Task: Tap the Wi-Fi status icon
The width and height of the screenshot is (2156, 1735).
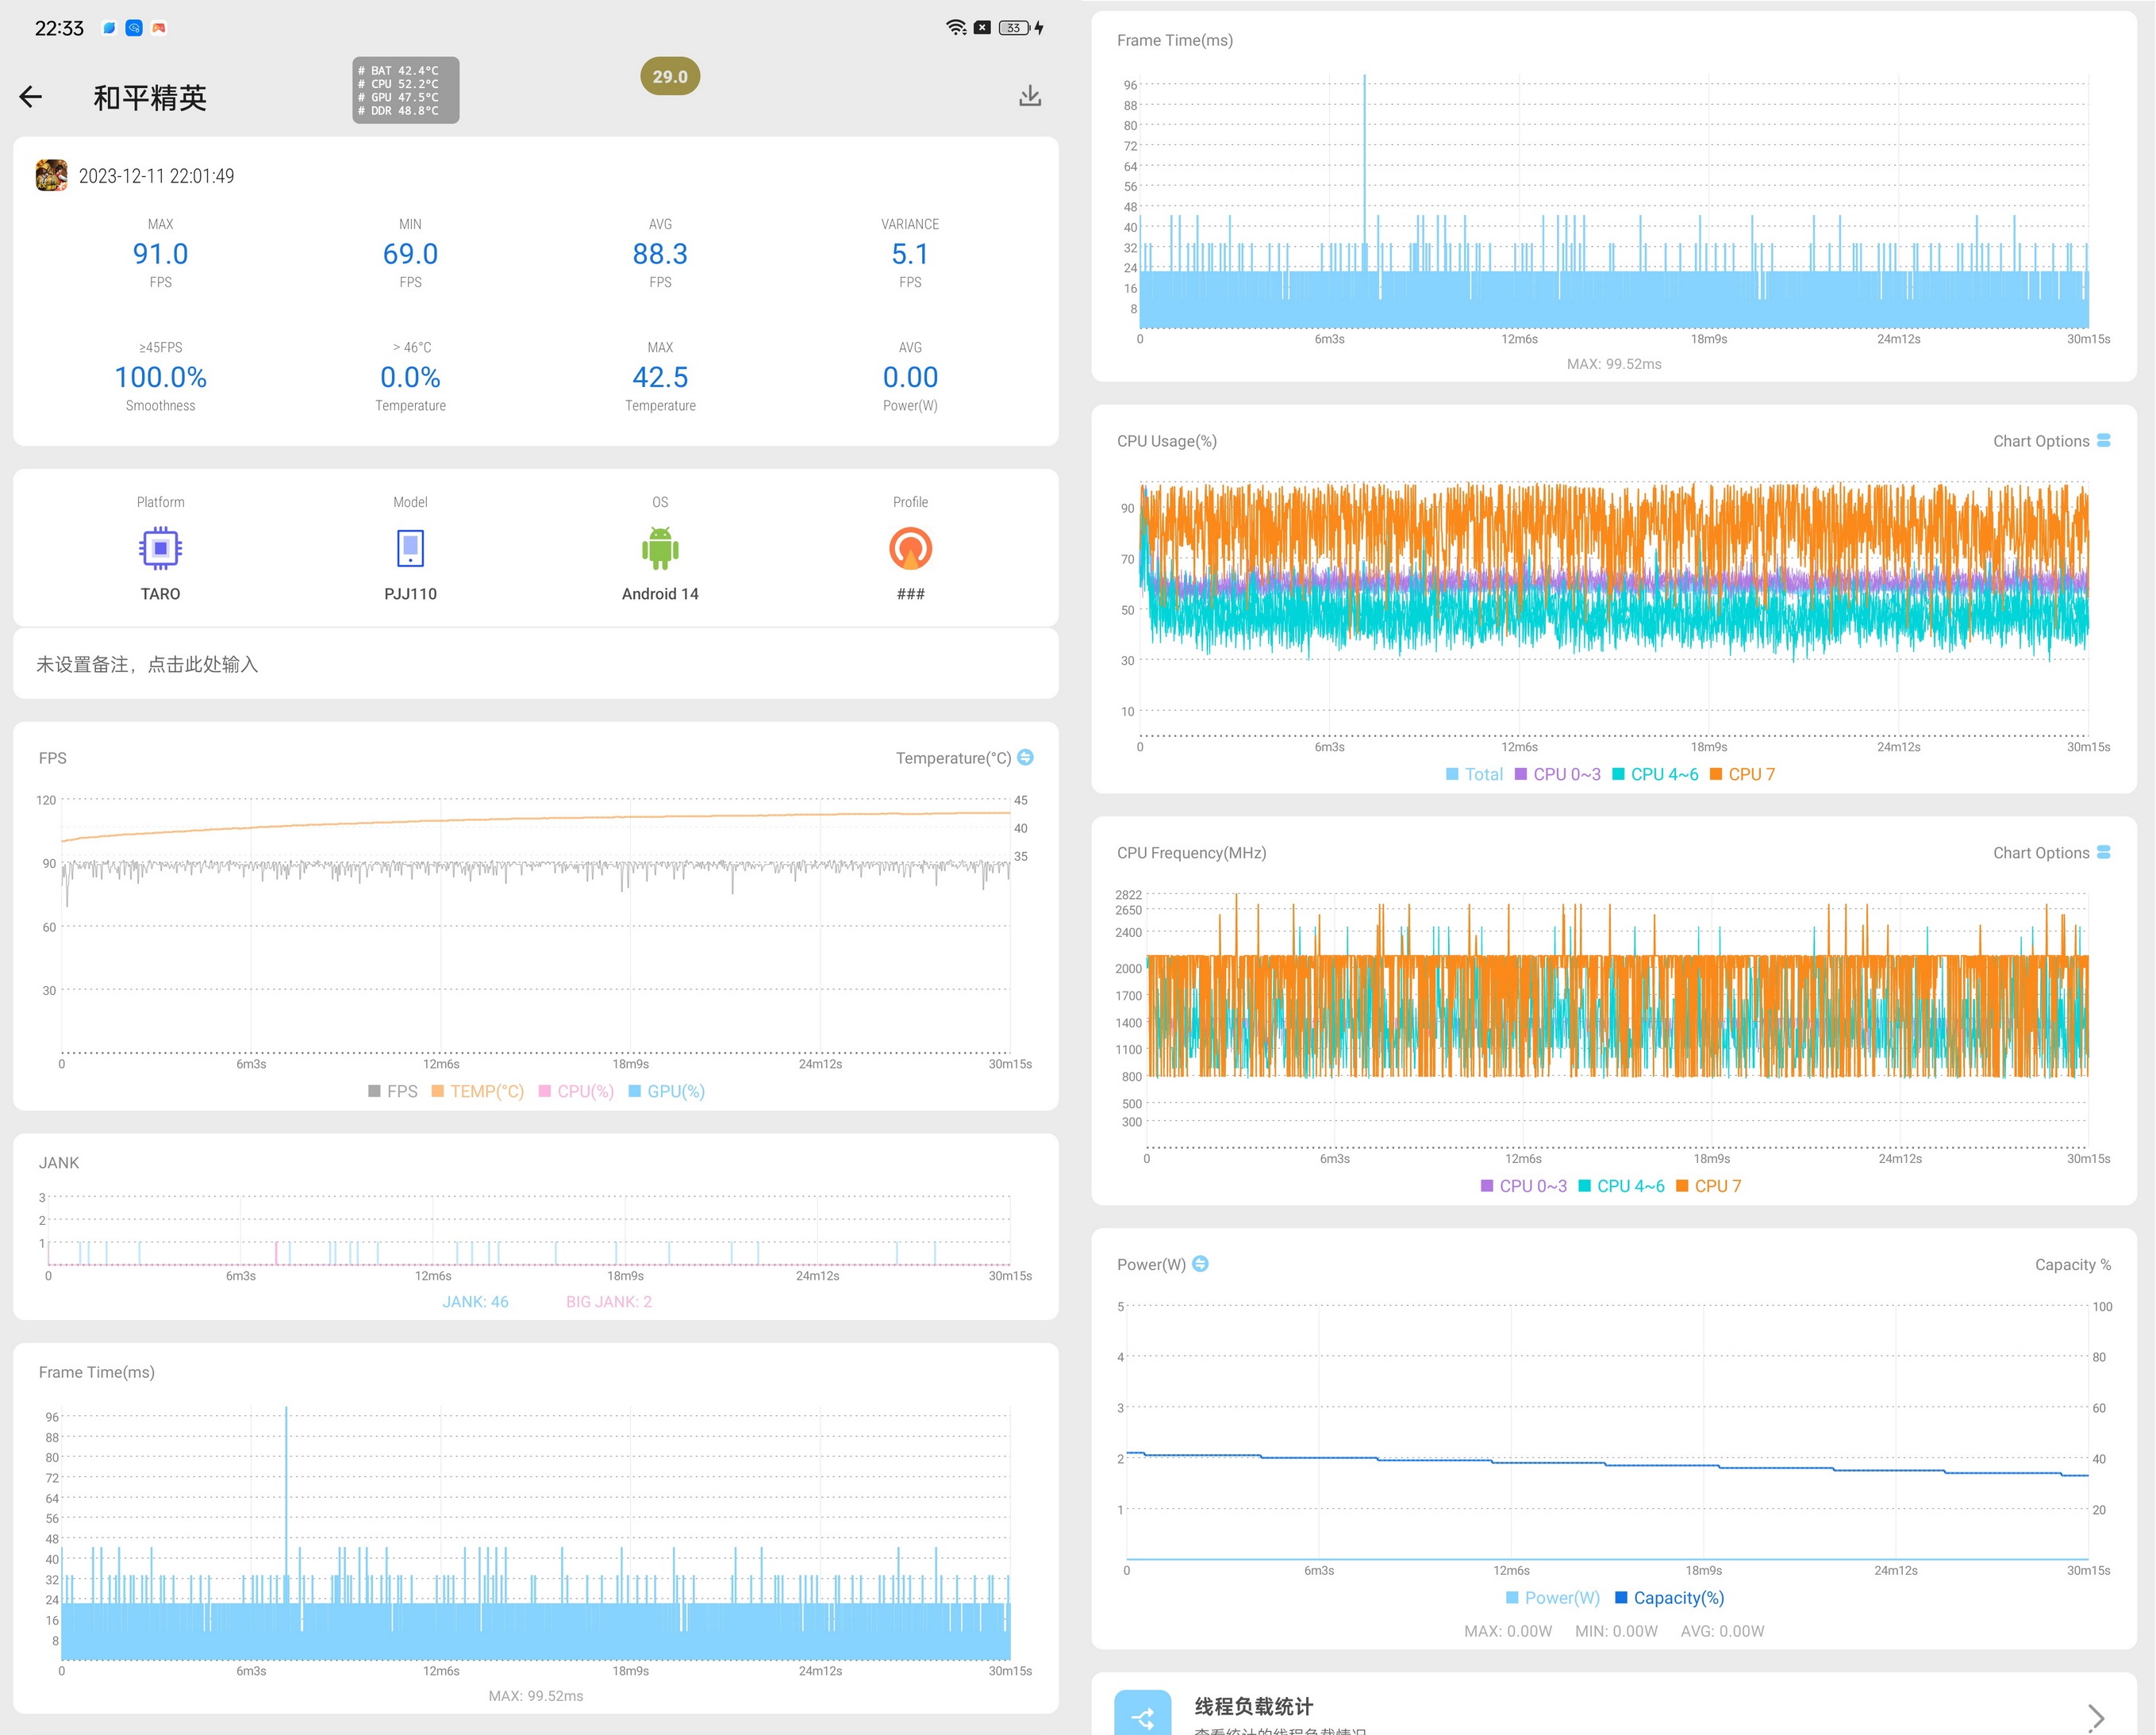Action: (x=956, y=27)
